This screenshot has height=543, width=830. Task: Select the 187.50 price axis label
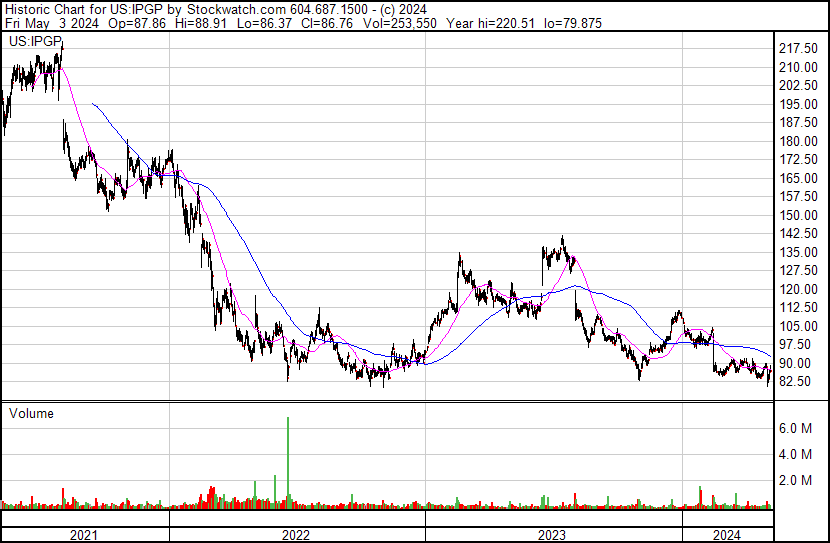[798, 122]
